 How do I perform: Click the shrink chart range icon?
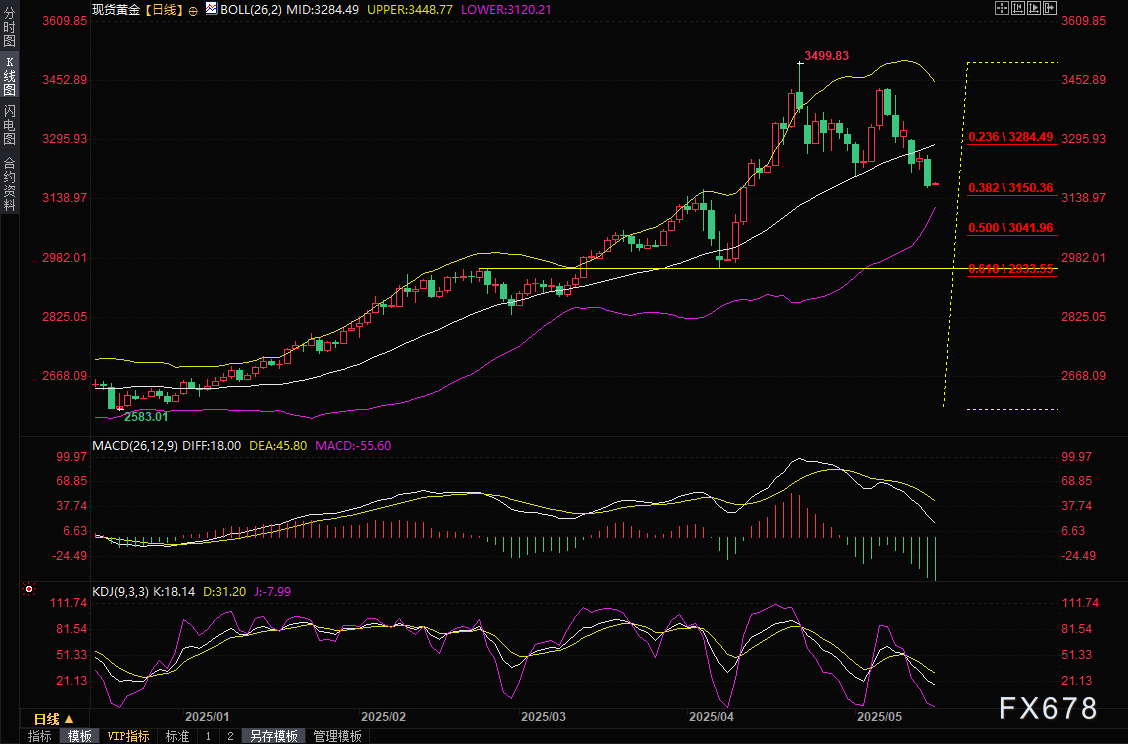pos(1018,8)
